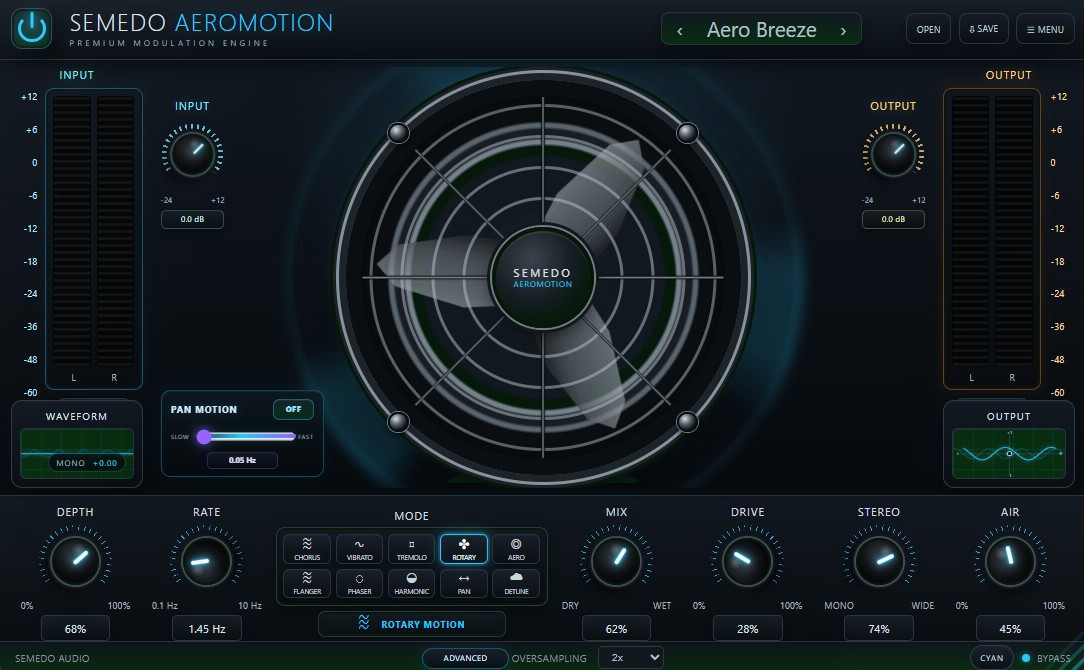Click the Output waveform scope display

[1009, 454]
